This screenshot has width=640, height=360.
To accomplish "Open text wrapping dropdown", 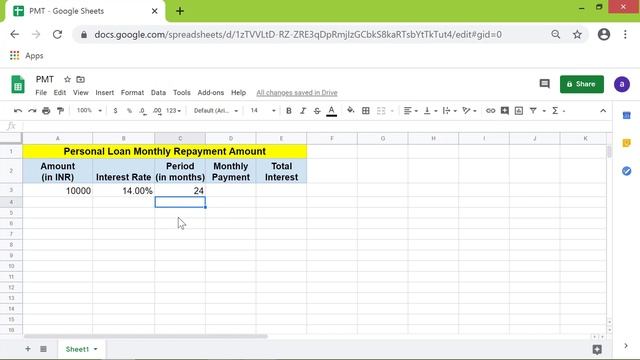I will (449, 111).
